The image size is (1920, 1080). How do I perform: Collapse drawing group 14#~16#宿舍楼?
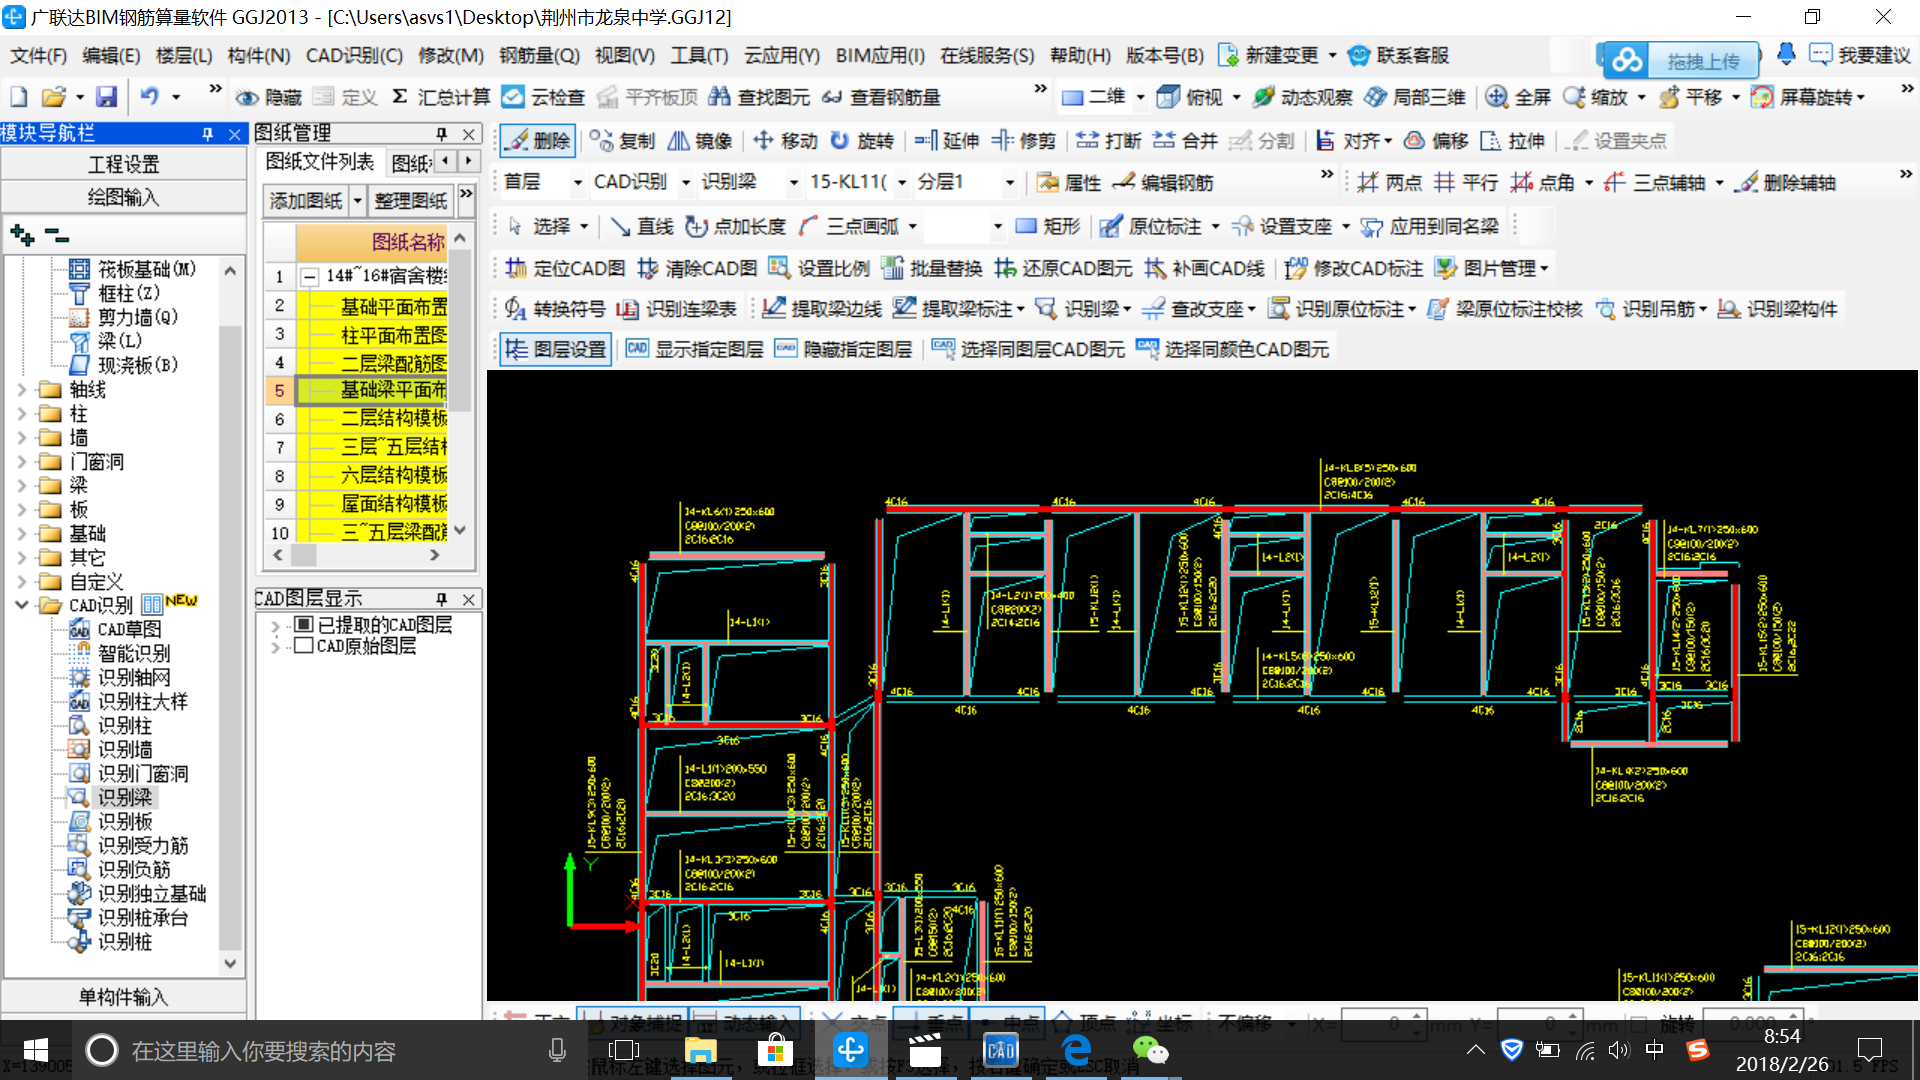click(311, 276)
